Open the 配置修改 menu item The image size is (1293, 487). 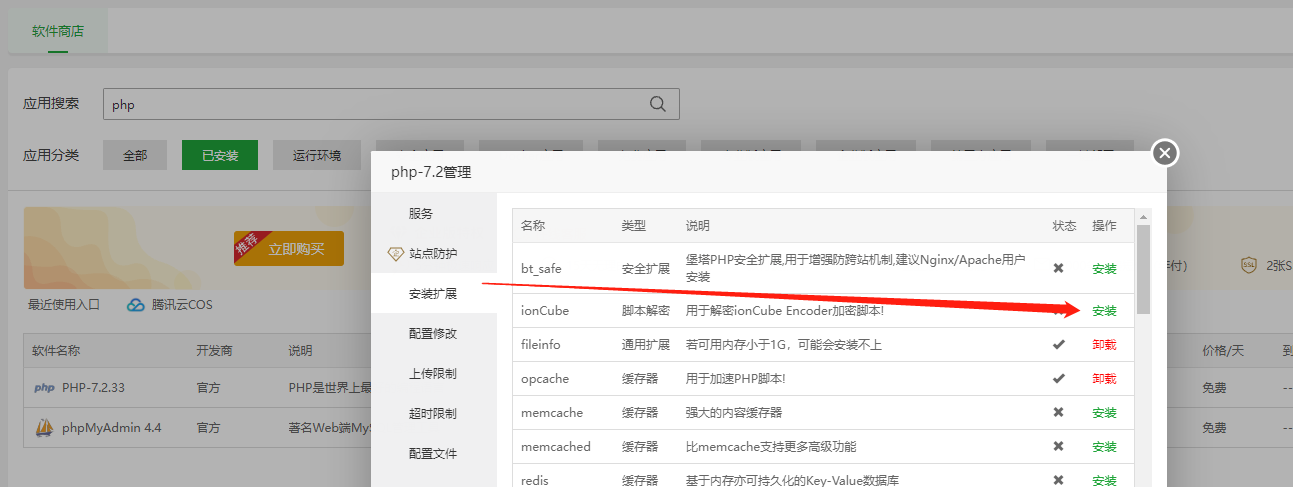coord(433,334)
